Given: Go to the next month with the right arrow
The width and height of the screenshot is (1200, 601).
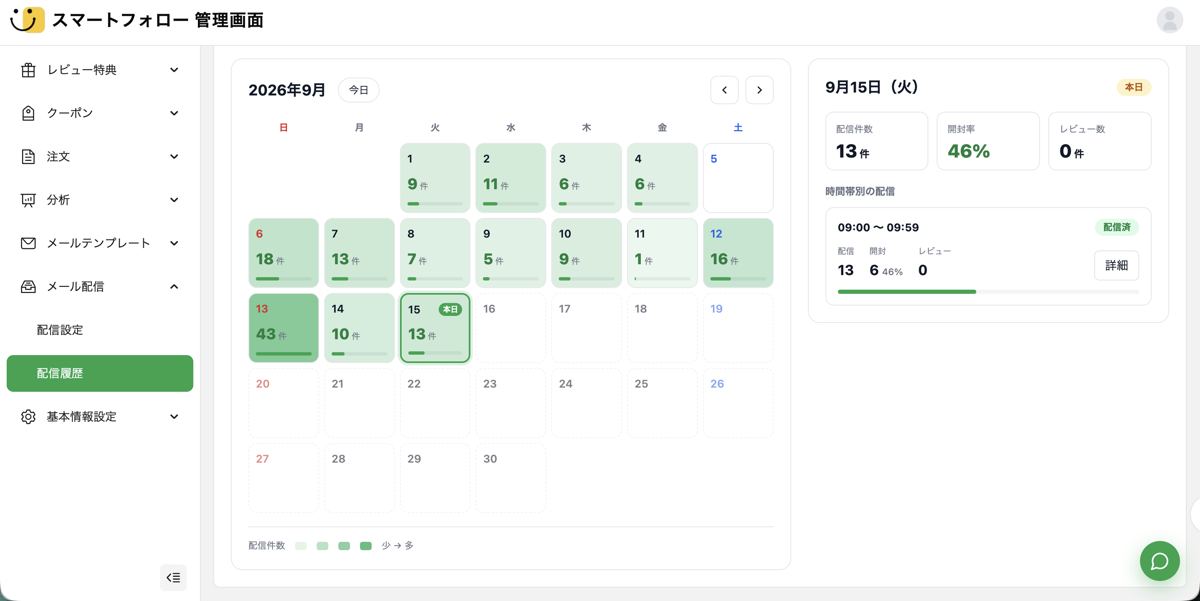Looking at the screenshot, I should (x=760, y=90).
